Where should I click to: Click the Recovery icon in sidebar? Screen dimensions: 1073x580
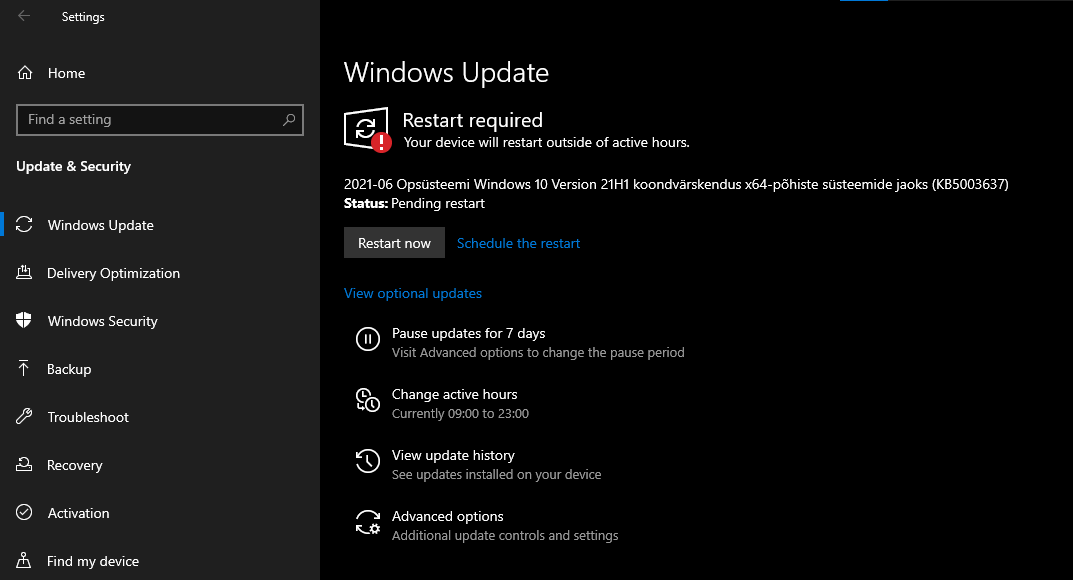click(24, 464)
